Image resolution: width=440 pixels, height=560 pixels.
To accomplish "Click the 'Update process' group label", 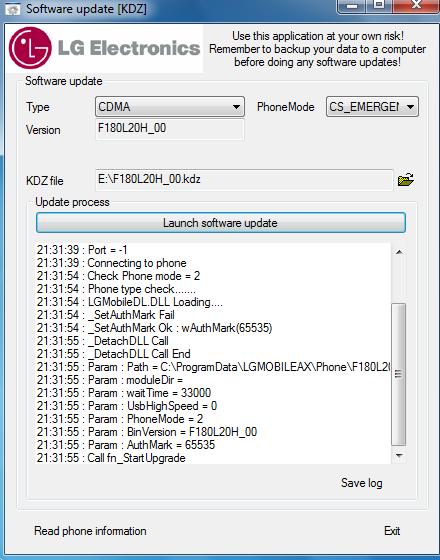I will coord(72,202).
